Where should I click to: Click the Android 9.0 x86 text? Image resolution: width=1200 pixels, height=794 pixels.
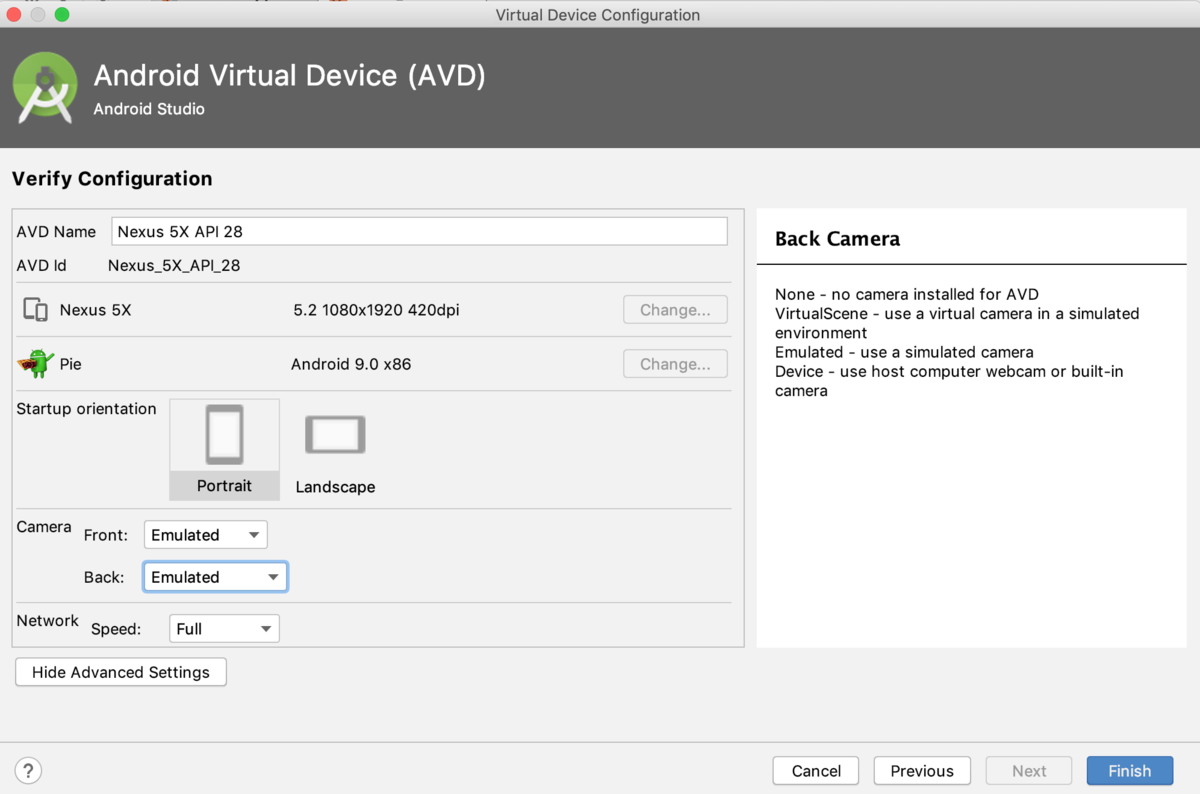click(x=351, y=364)
